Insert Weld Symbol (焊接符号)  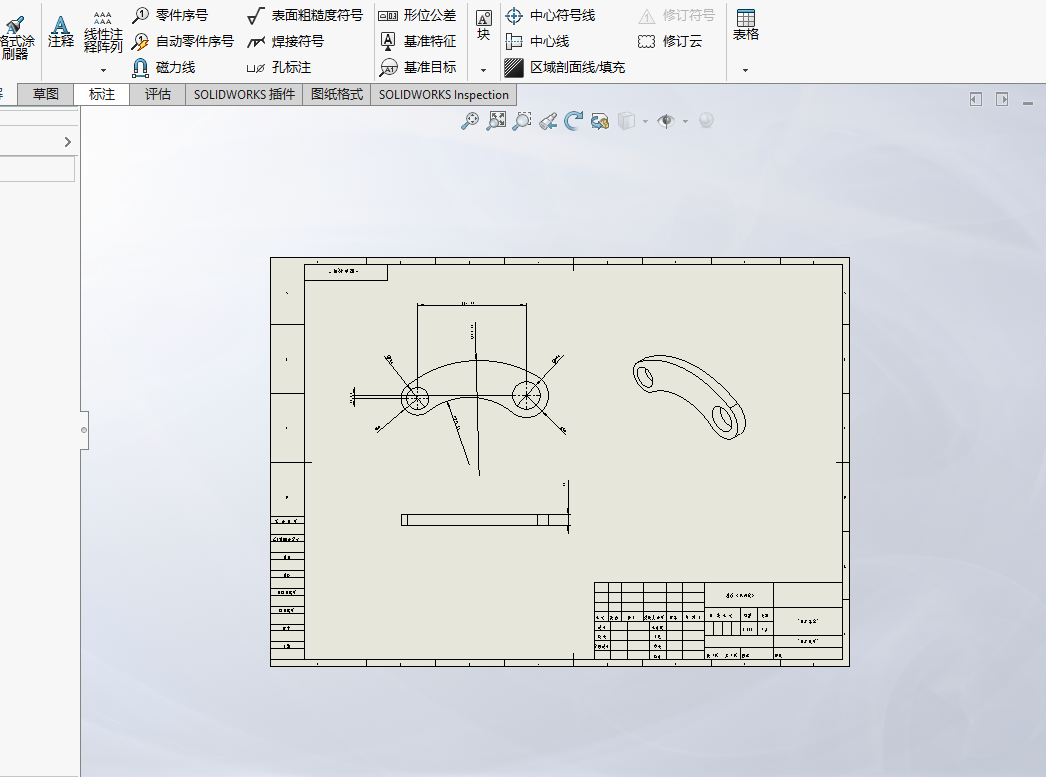[285, 41]
